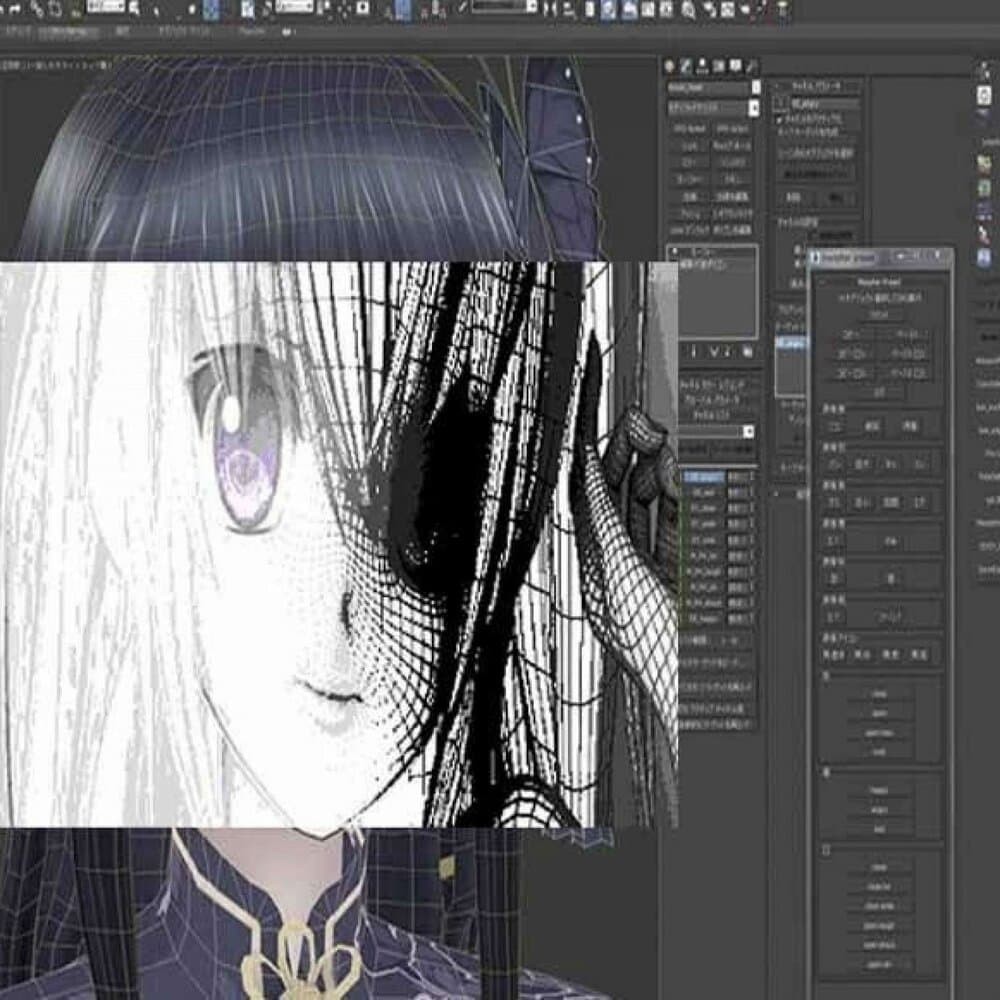This screenshot has width=1000, height=1000.
Task: Click the object color swatch beside name field
Action: coord(755,87)
